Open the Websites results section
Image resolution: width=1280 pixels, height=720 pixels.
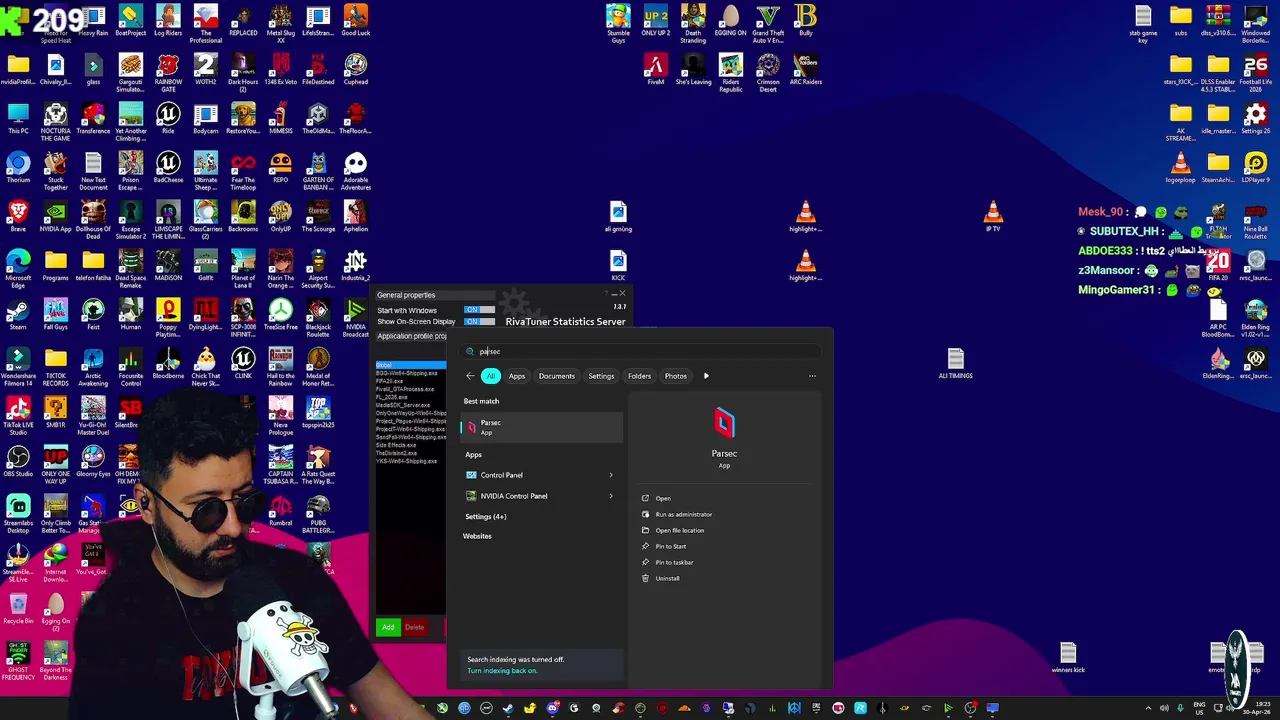477,536
